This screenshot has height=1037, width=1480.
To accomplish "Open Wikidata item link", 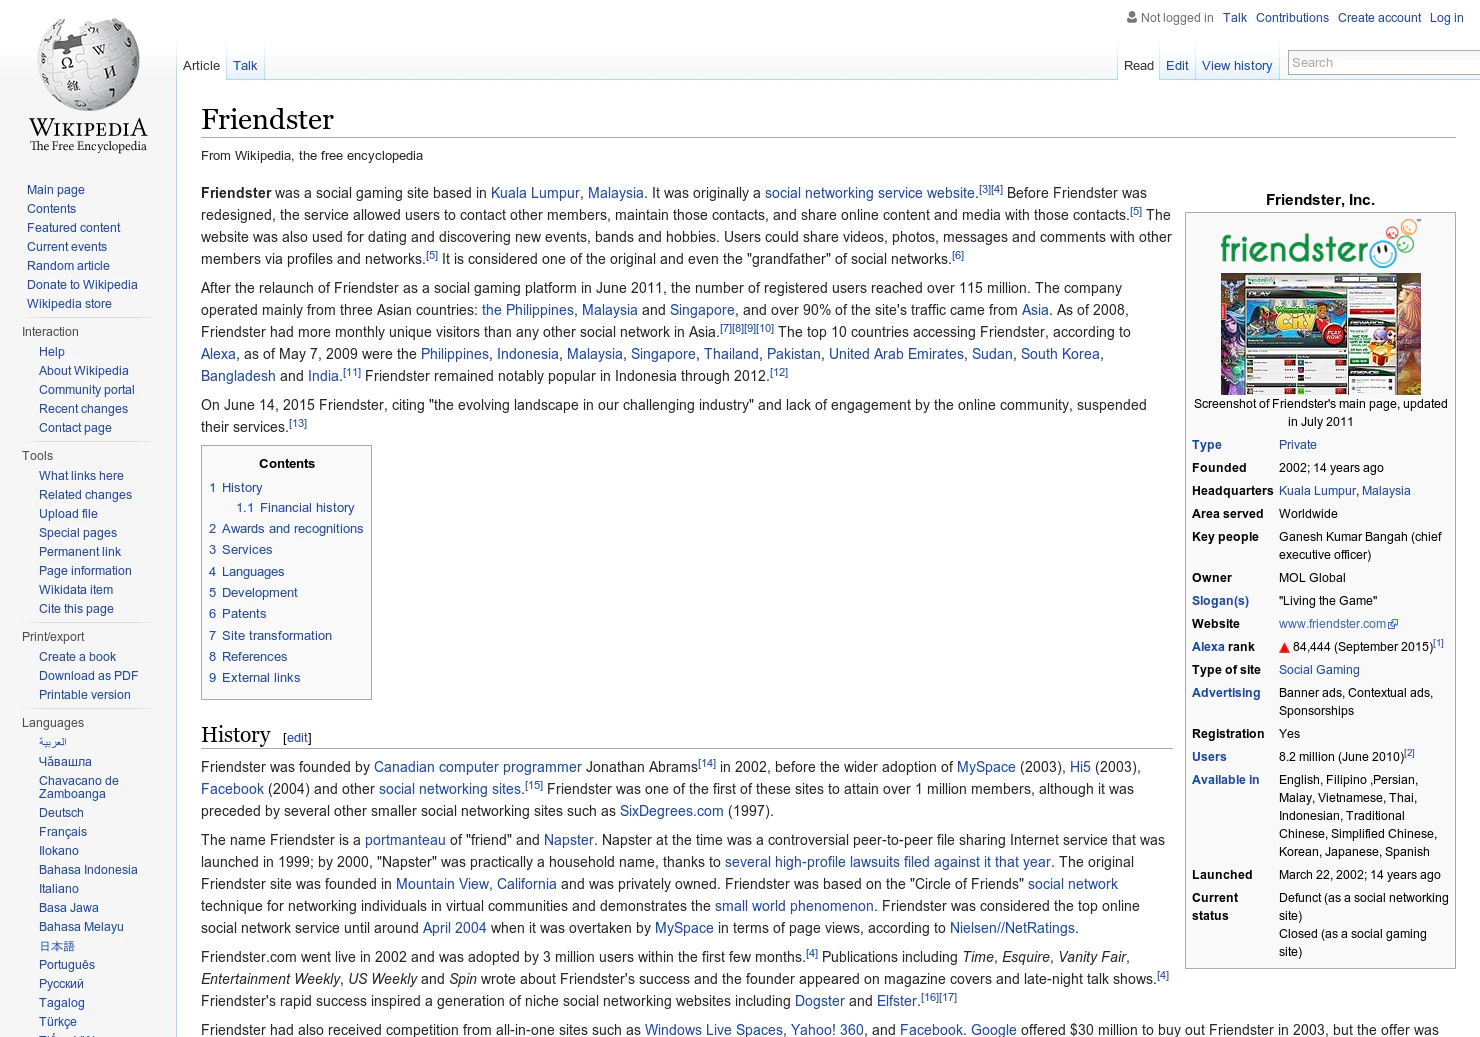I will 76,590.
